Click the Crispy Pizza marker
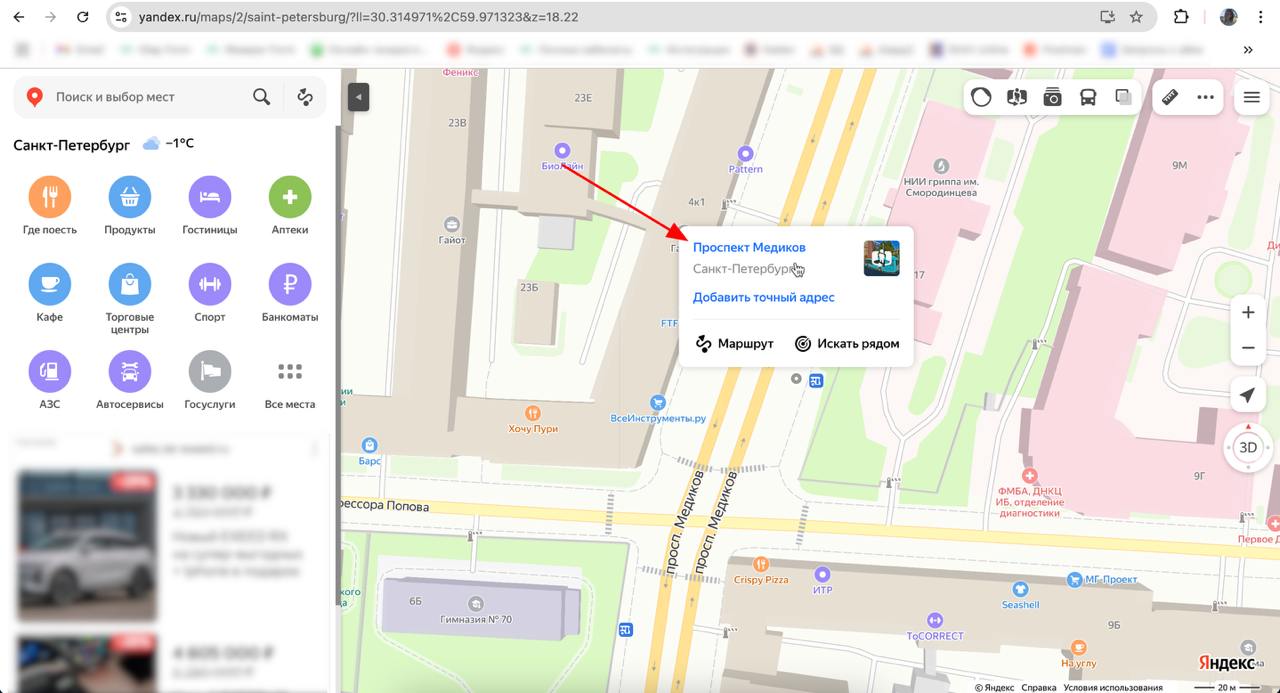This screenshot has height=693, width=1280. pyautogui.click(x=762, y=564)
